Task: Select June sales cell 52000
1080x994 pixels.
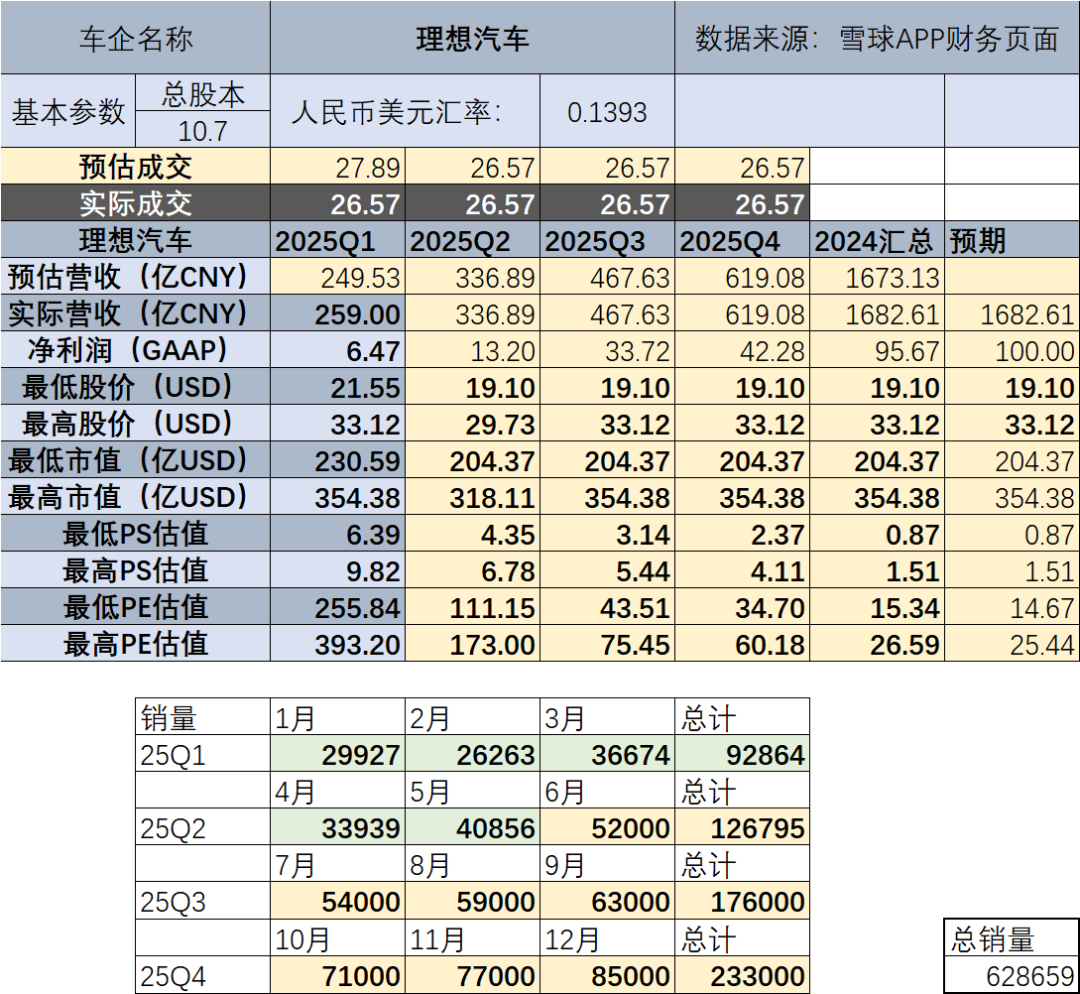Action: 608,827
